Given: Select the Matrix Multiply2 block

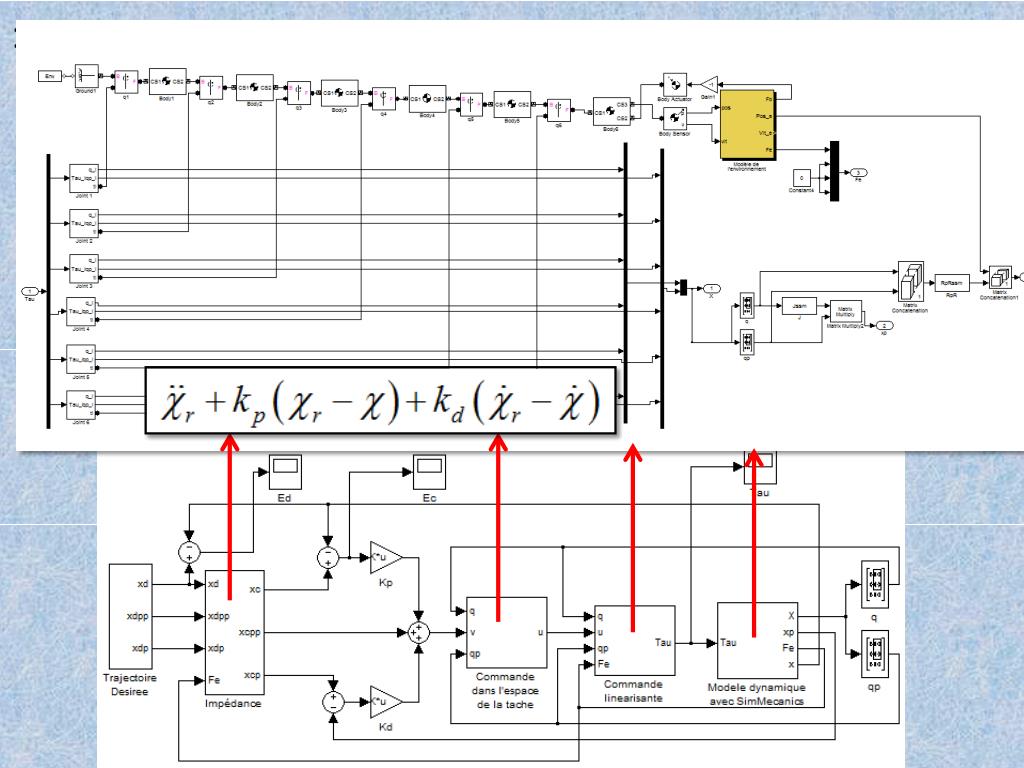Looking at the screenshot, I should pos(846,312).
